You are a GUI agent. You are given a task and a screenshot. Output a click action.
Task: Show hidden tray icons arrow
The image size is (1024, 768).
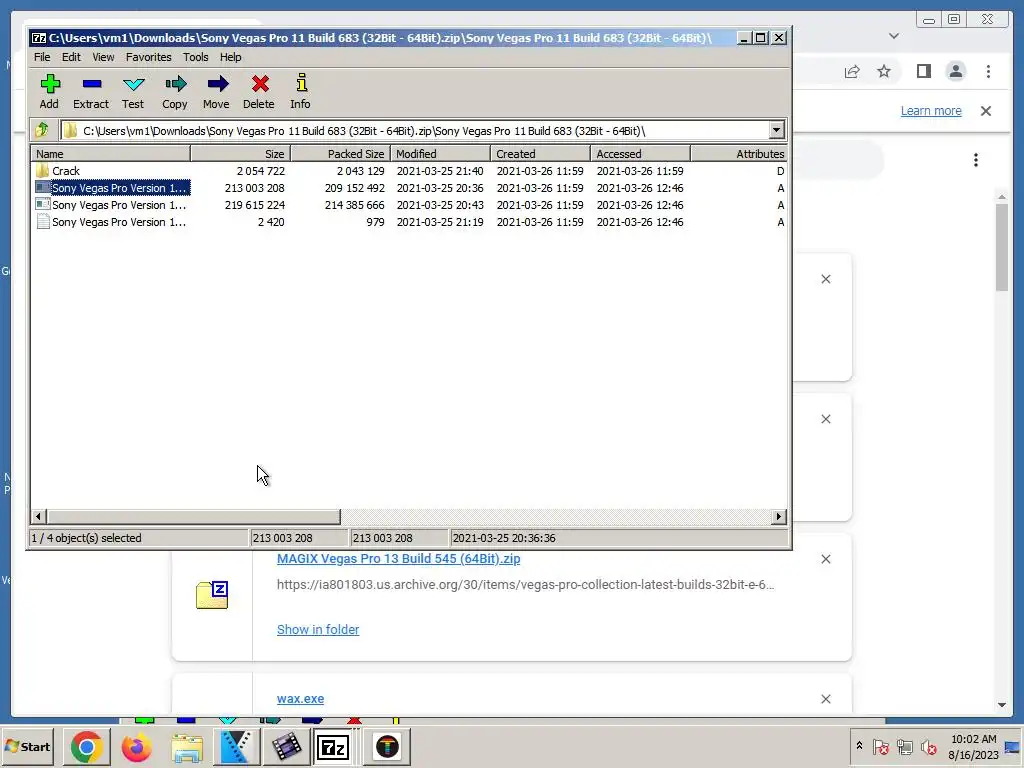pyautogui.click(x=859, y=745)
